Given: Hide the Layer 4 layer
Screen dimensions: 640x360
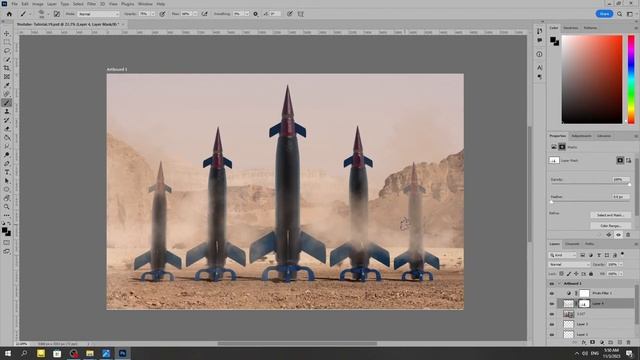Looking at the screenshot, I should click(x=552, y=304).
